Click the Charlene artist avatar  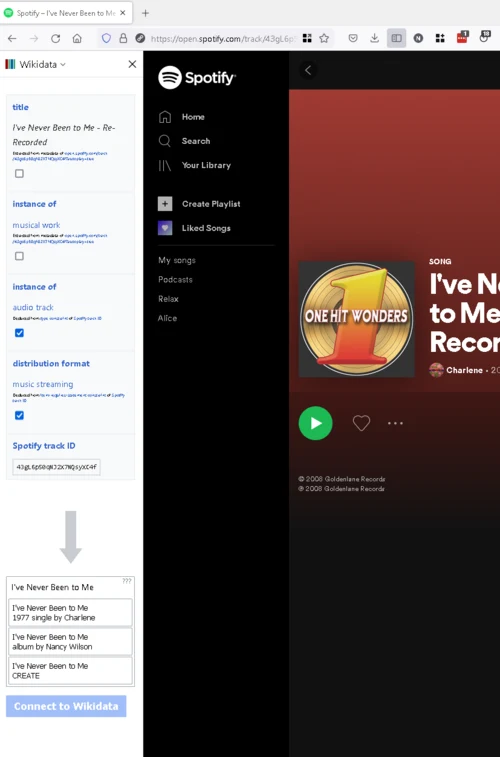coord(436,370)
